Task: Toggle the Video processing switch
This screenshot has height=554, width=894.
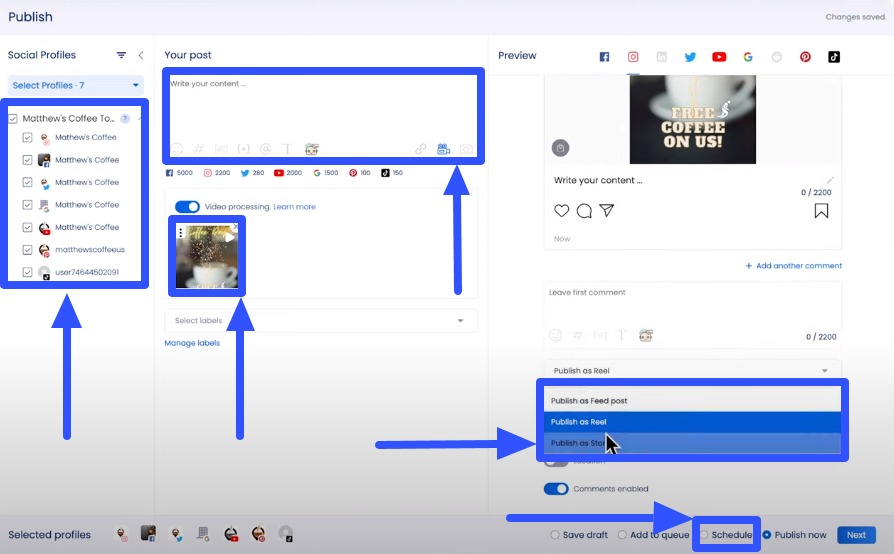Action: pyautogui.click(x=187, y=207)
